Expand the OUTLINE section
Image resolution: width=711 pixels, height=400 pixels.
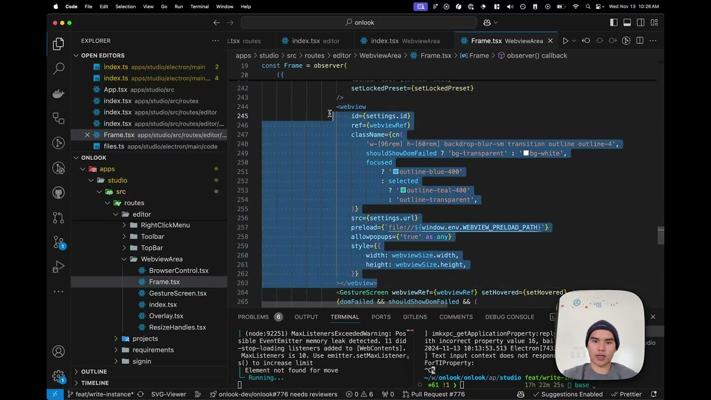click(94, 371)
